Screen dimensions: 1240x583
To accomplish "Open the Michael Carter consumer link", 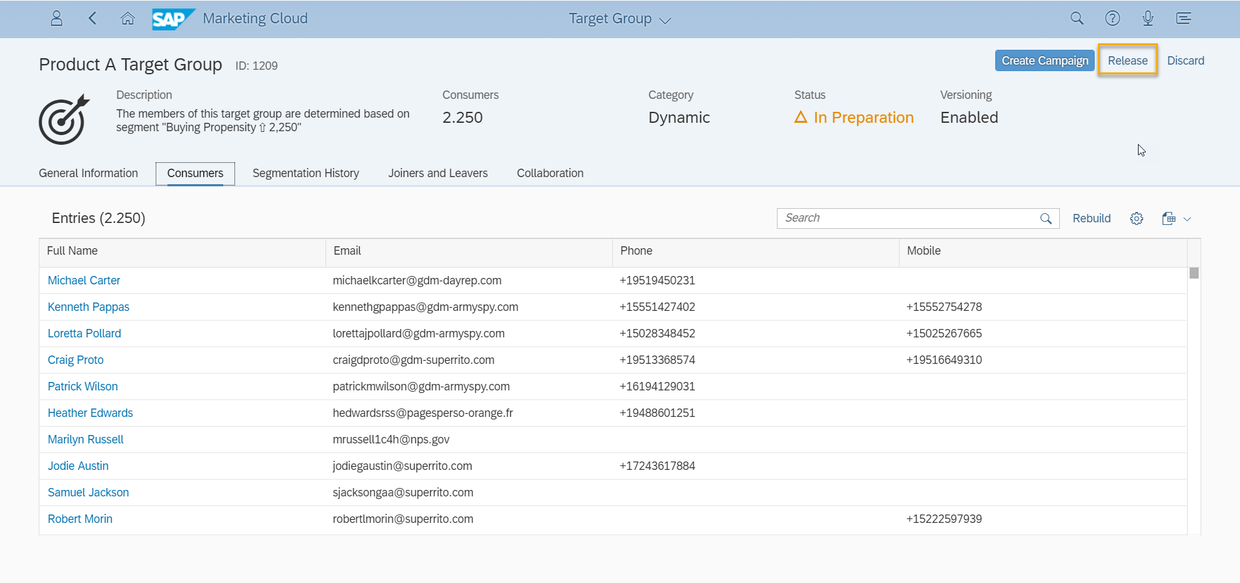I will click(x=84, y=281).
